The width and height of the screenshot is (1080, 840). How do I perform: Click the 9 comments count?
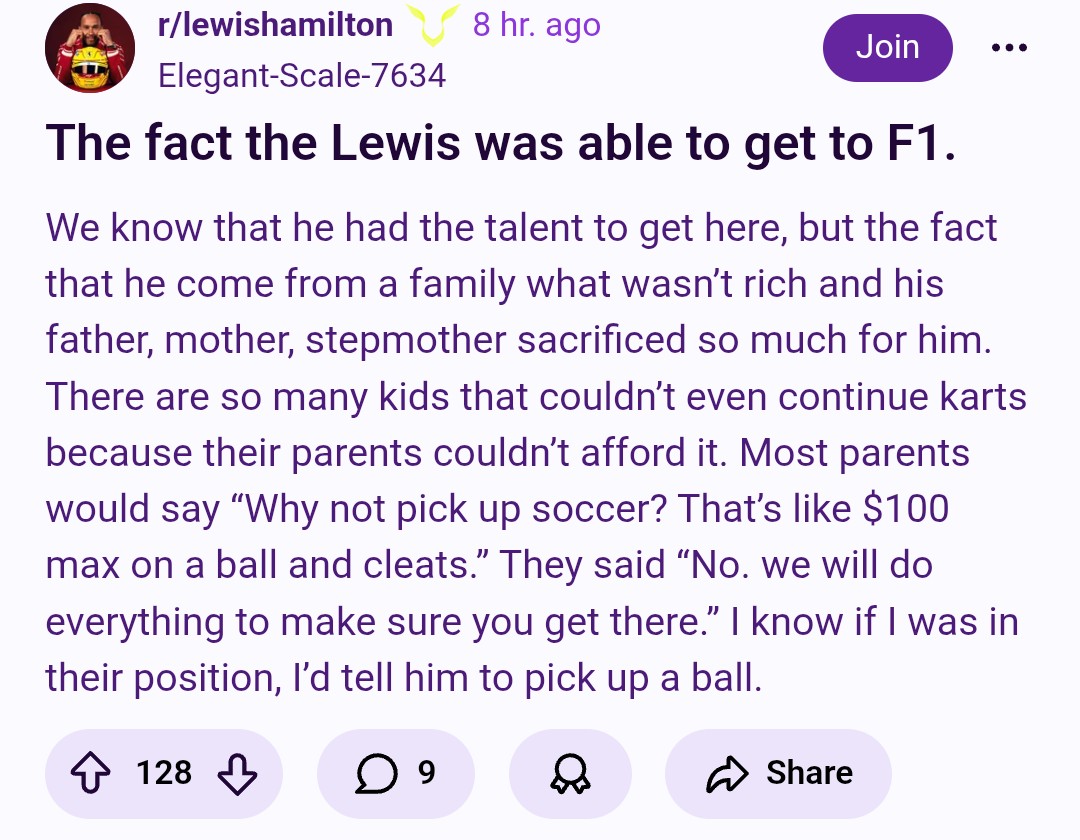point(426,773)
